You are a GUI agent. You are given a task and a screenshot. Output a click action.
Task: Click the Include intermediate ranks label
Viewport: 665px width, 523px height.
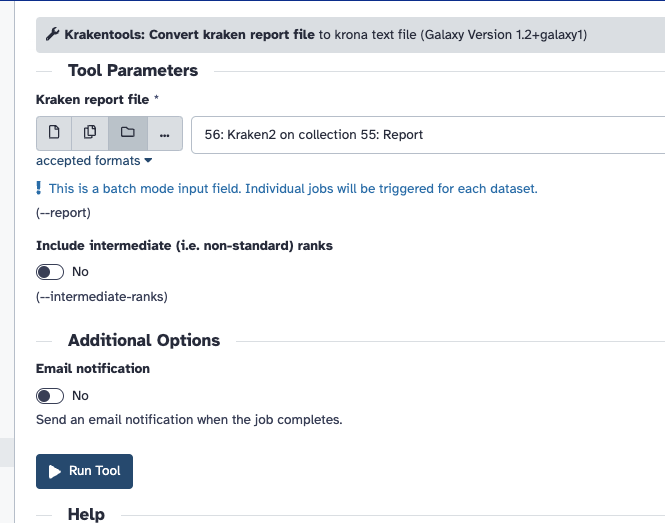(184, 244)
